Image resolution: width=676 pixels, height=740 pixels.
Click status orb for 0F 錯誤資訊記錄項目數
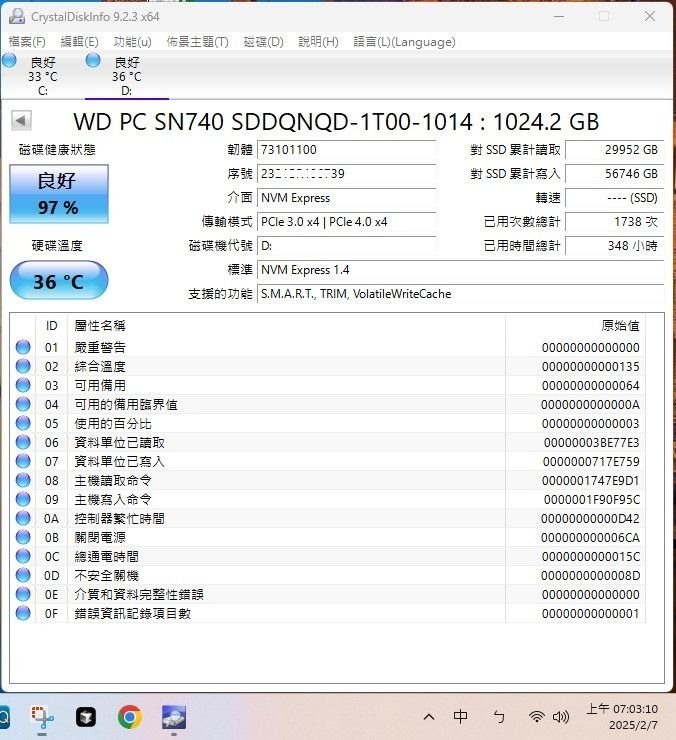tap(23, 613)
